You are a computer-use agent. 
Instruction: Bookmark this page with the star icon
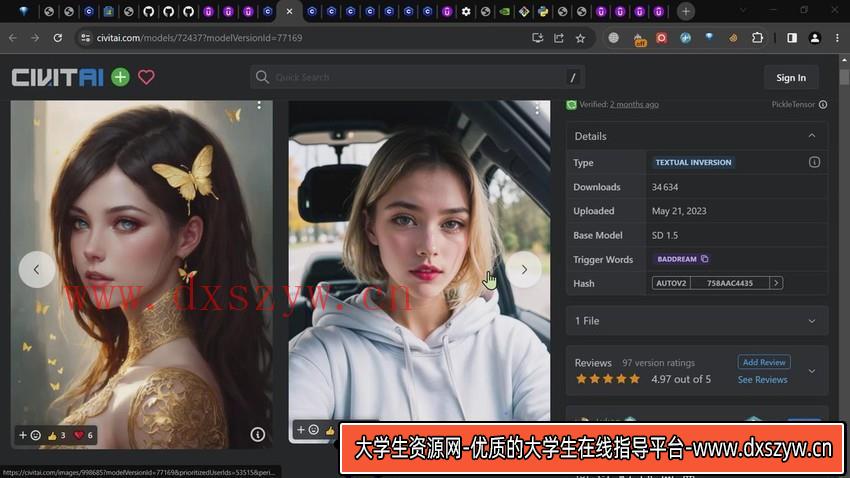tap(581, 38)
